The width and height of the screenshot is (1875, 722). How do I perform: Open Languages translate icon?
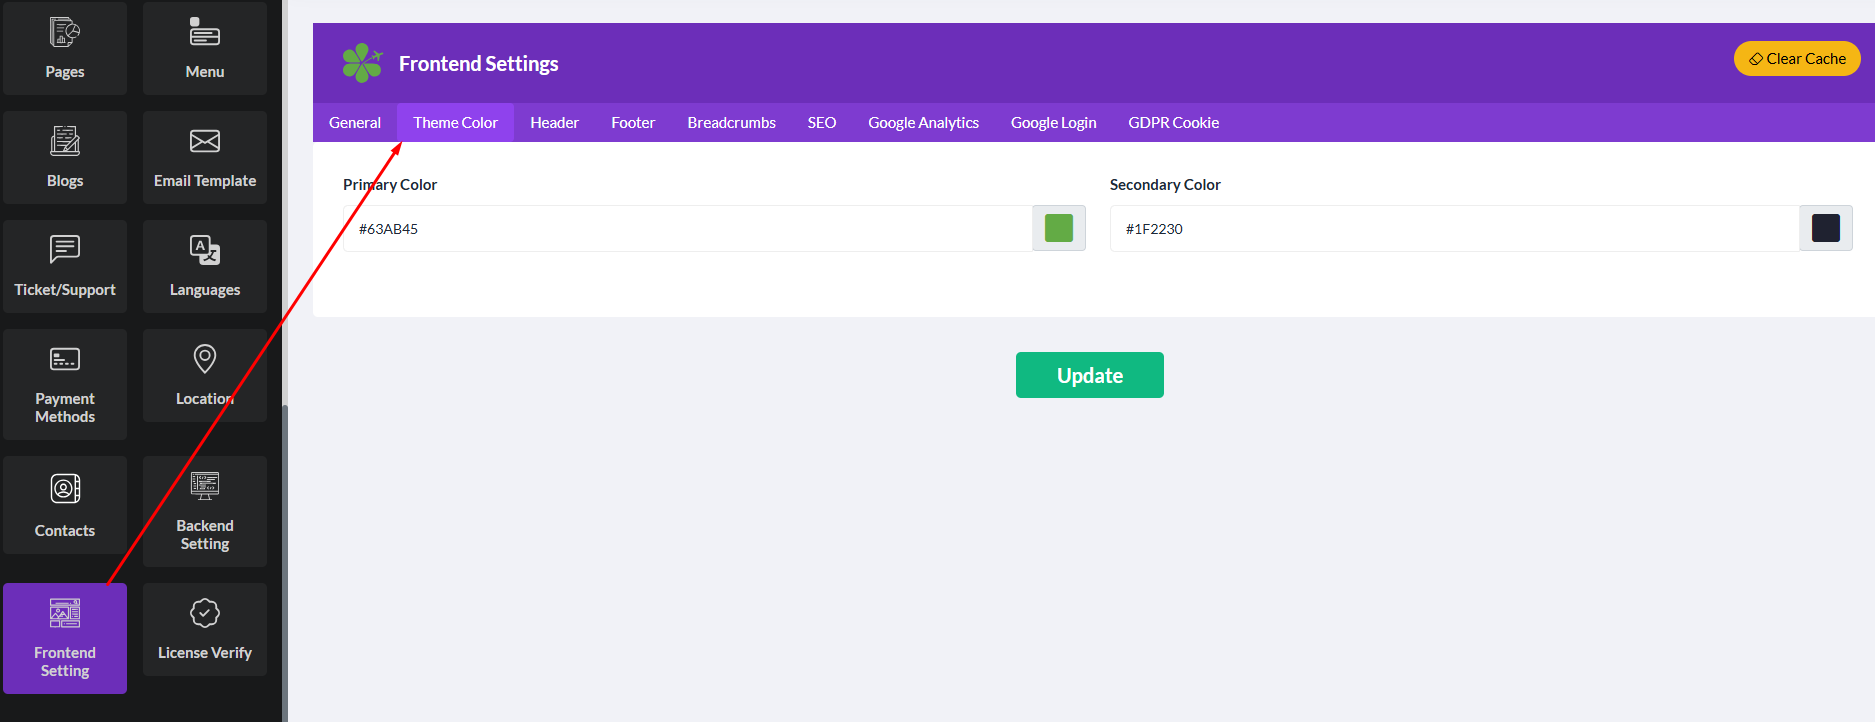[x=205, y=250]
